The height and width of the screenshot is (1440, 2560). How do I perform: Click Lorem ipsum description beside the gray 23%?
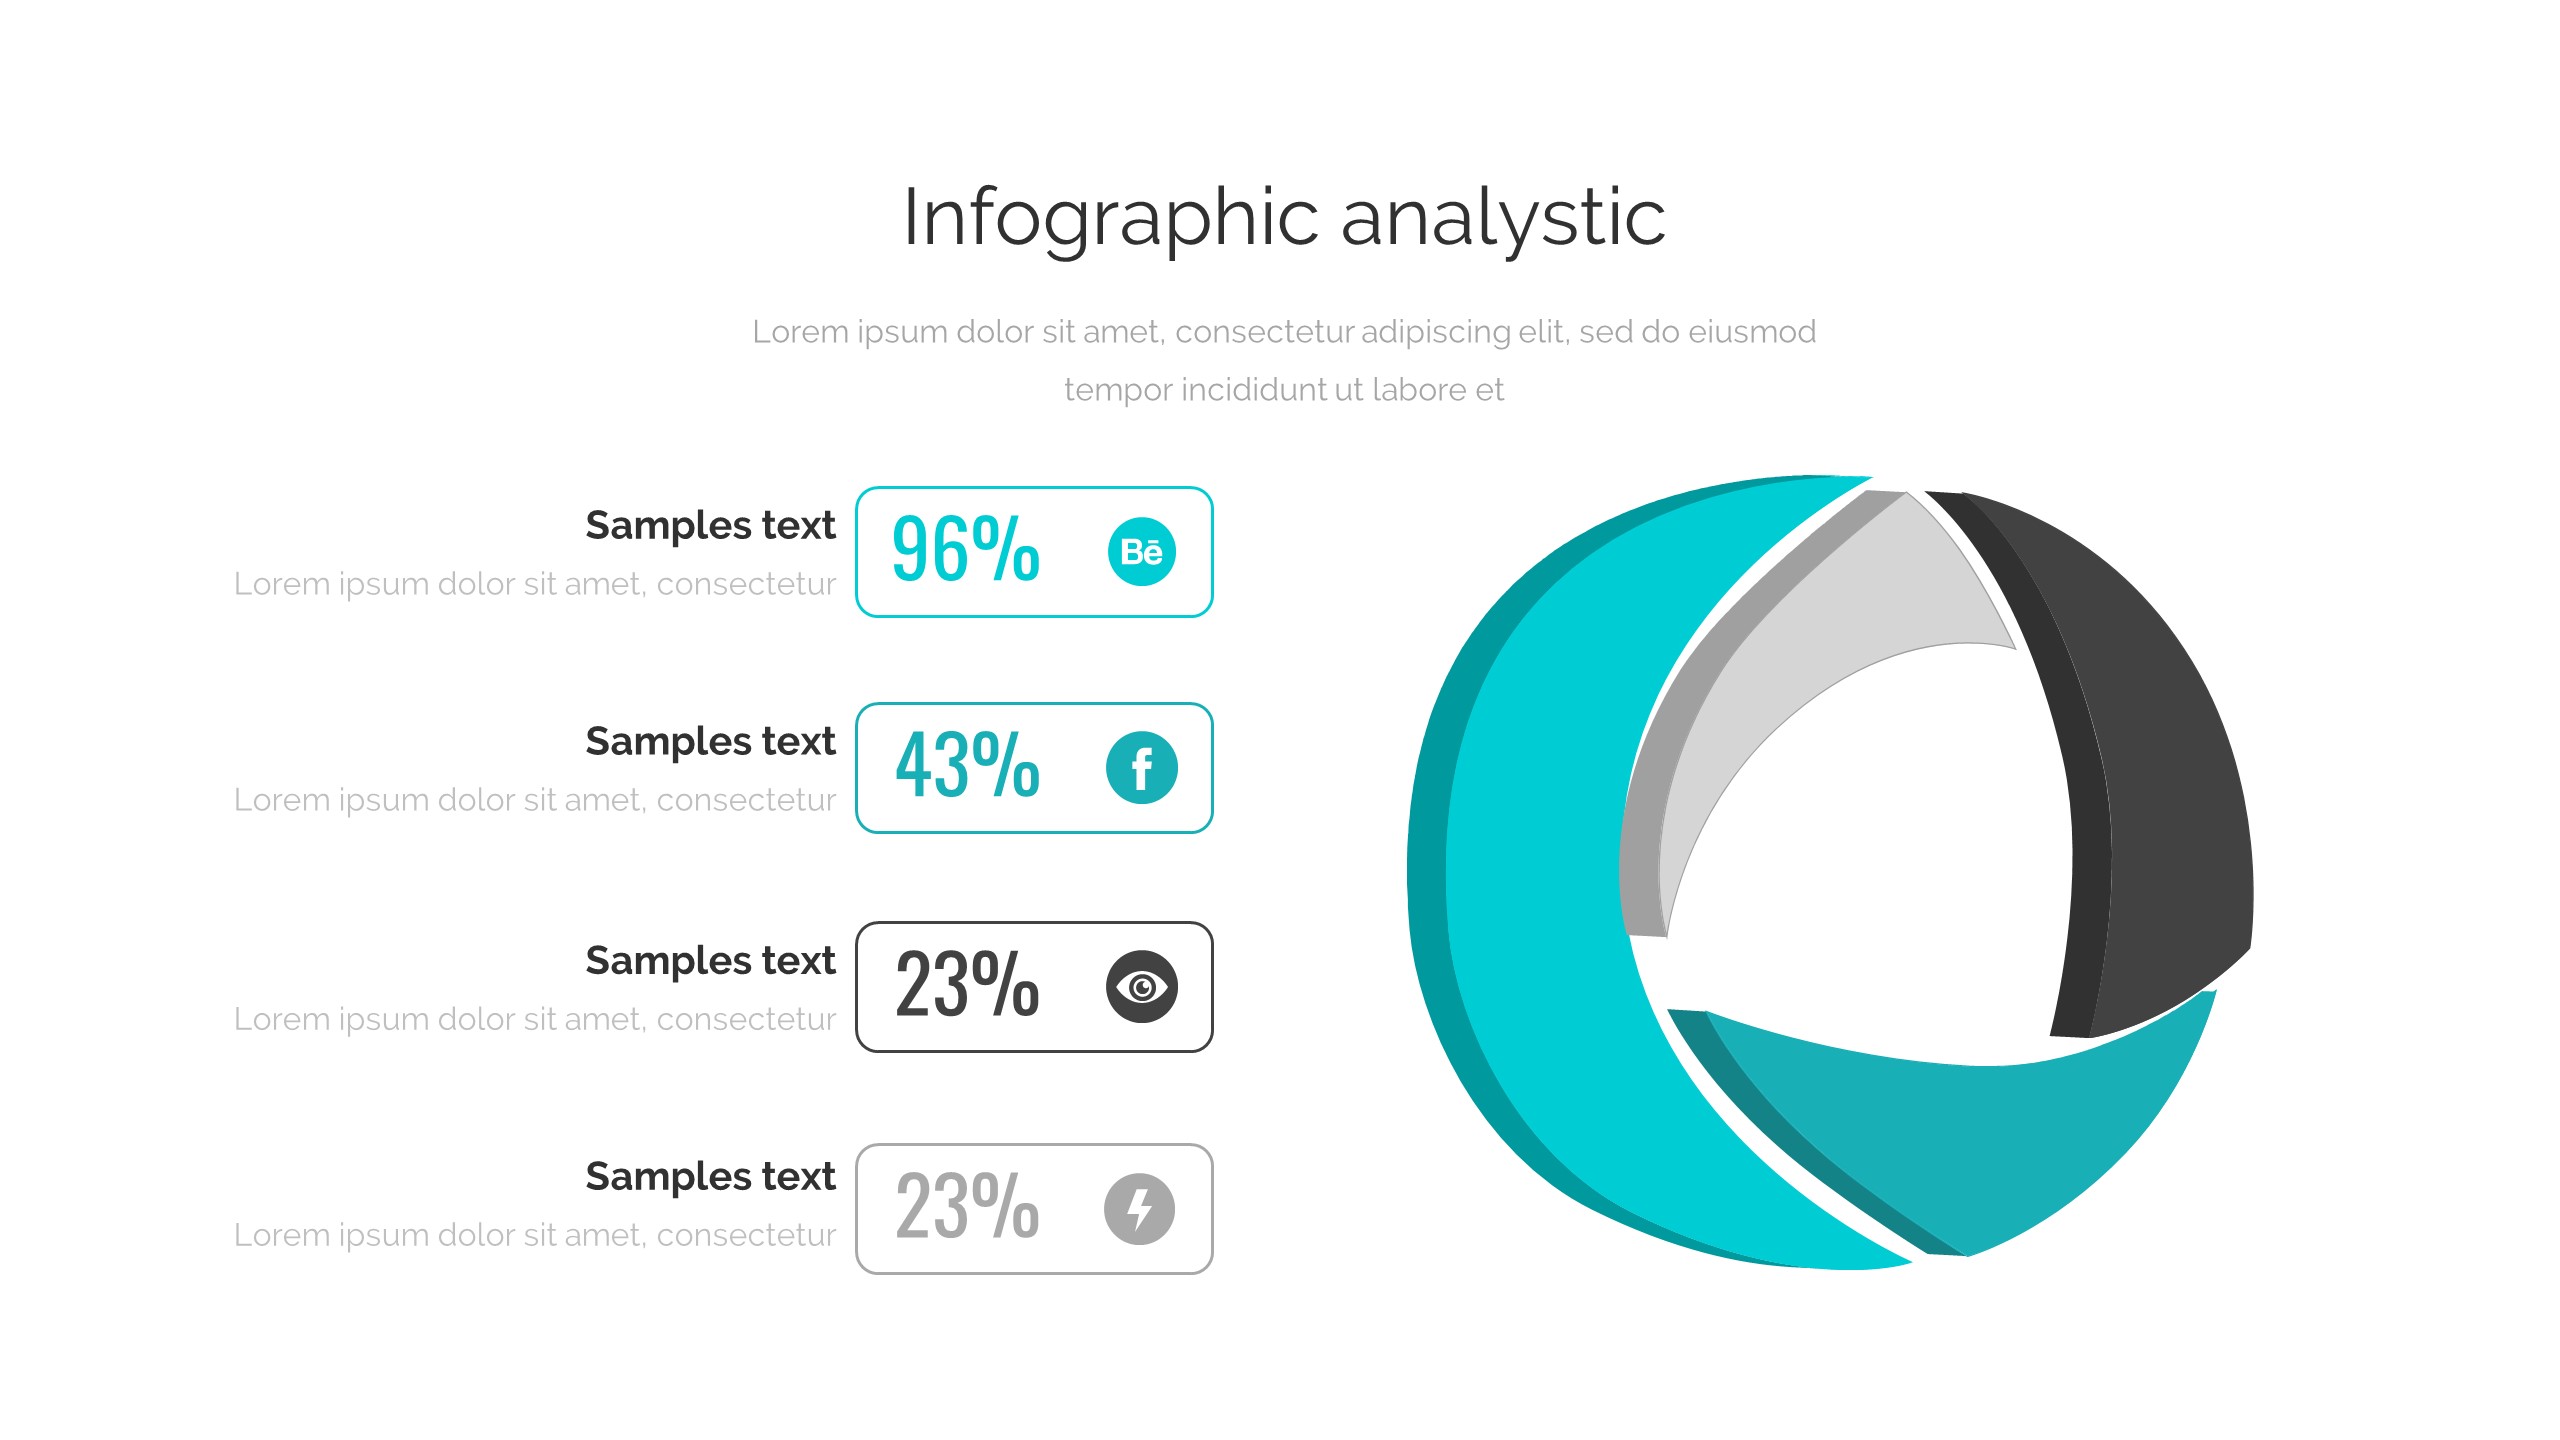tap(534, 1235)
